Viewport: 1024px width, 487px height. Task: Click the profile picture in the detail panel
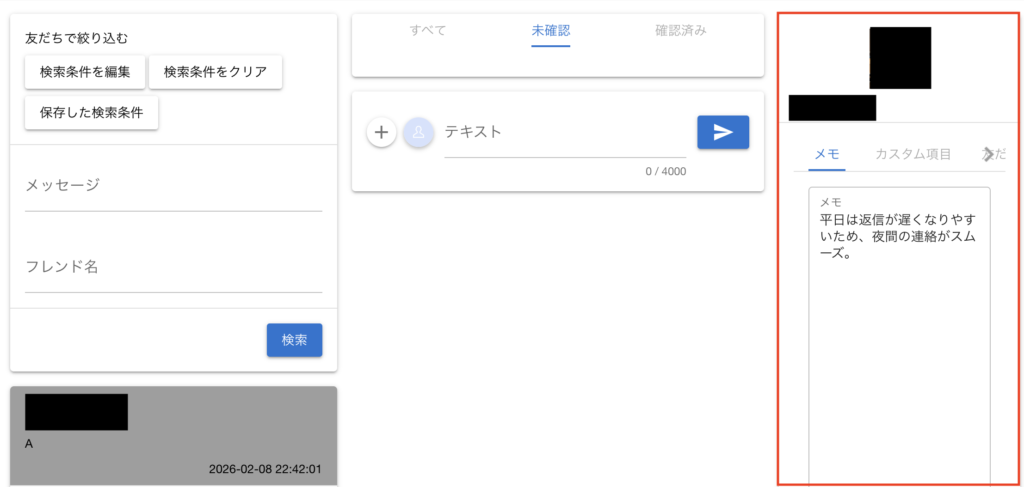tap(900, 58)
